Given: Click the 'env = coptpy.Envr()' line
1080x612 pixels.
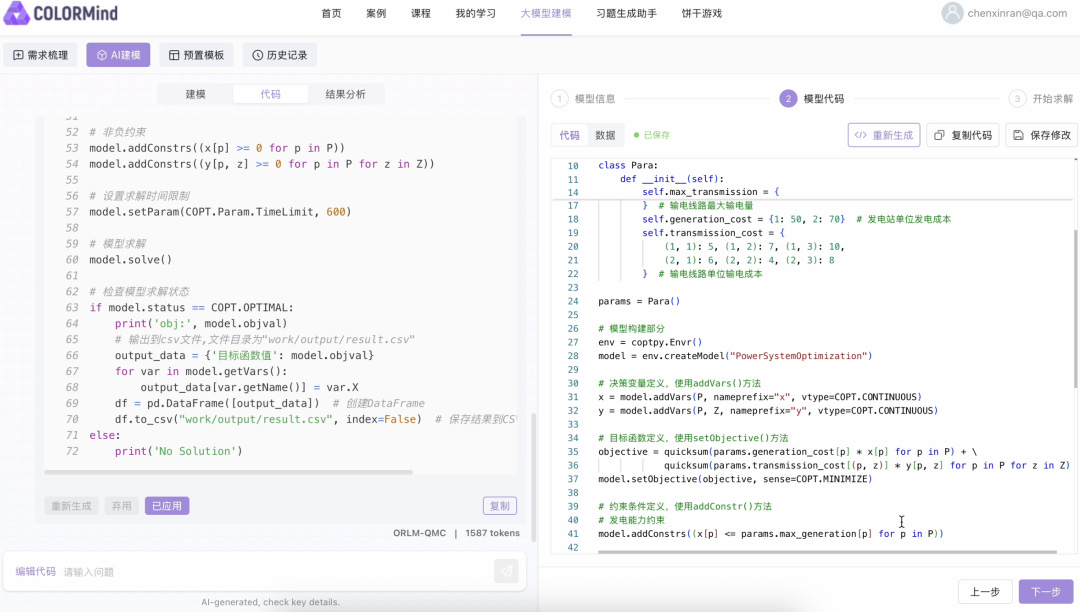Looking at the screenshot, I should [650, 342].
